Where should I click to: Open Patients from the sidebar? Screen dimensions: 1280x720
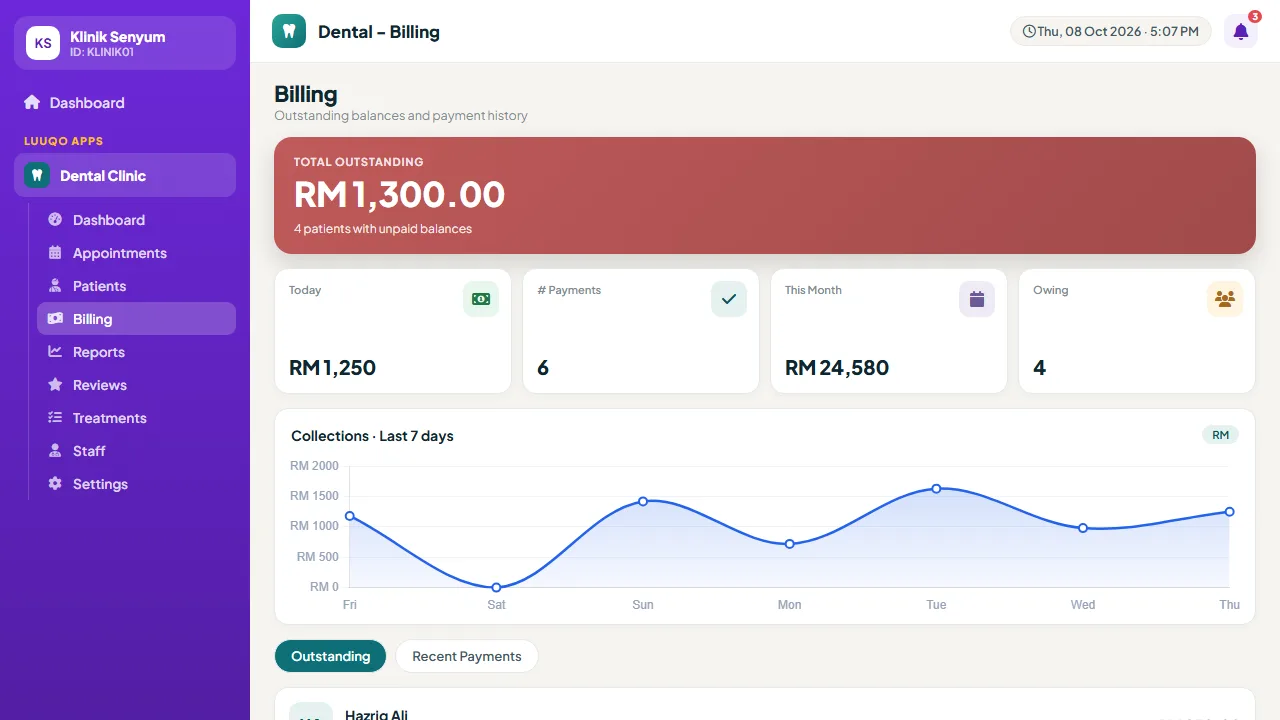coord(136,286)
